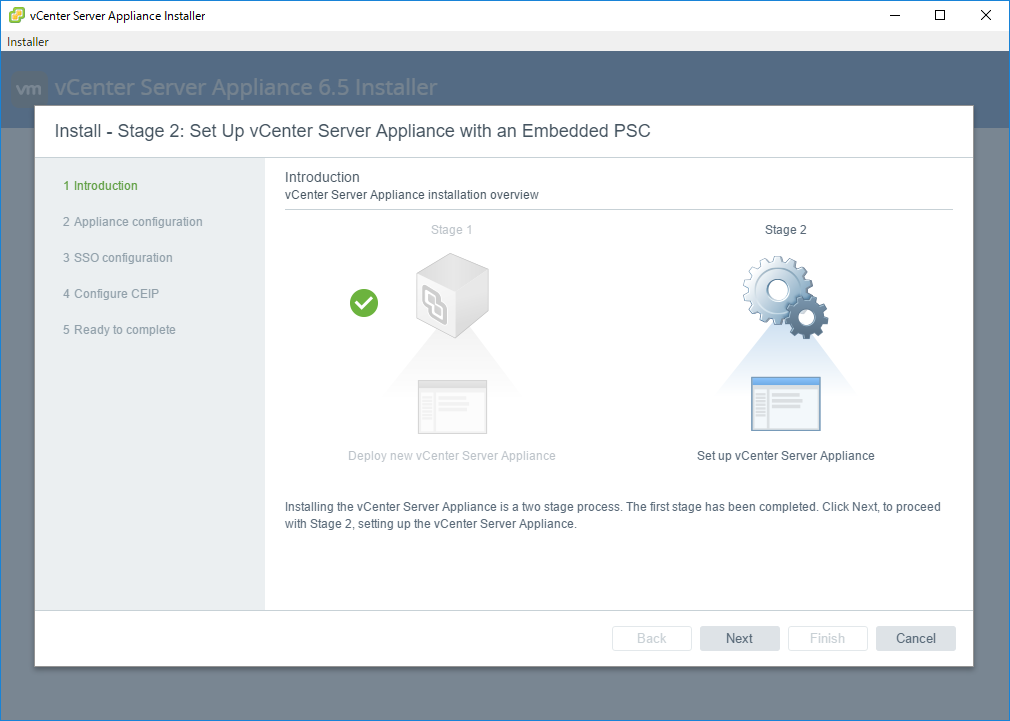Click the vCenter installer title bar icon

[17, 15]
